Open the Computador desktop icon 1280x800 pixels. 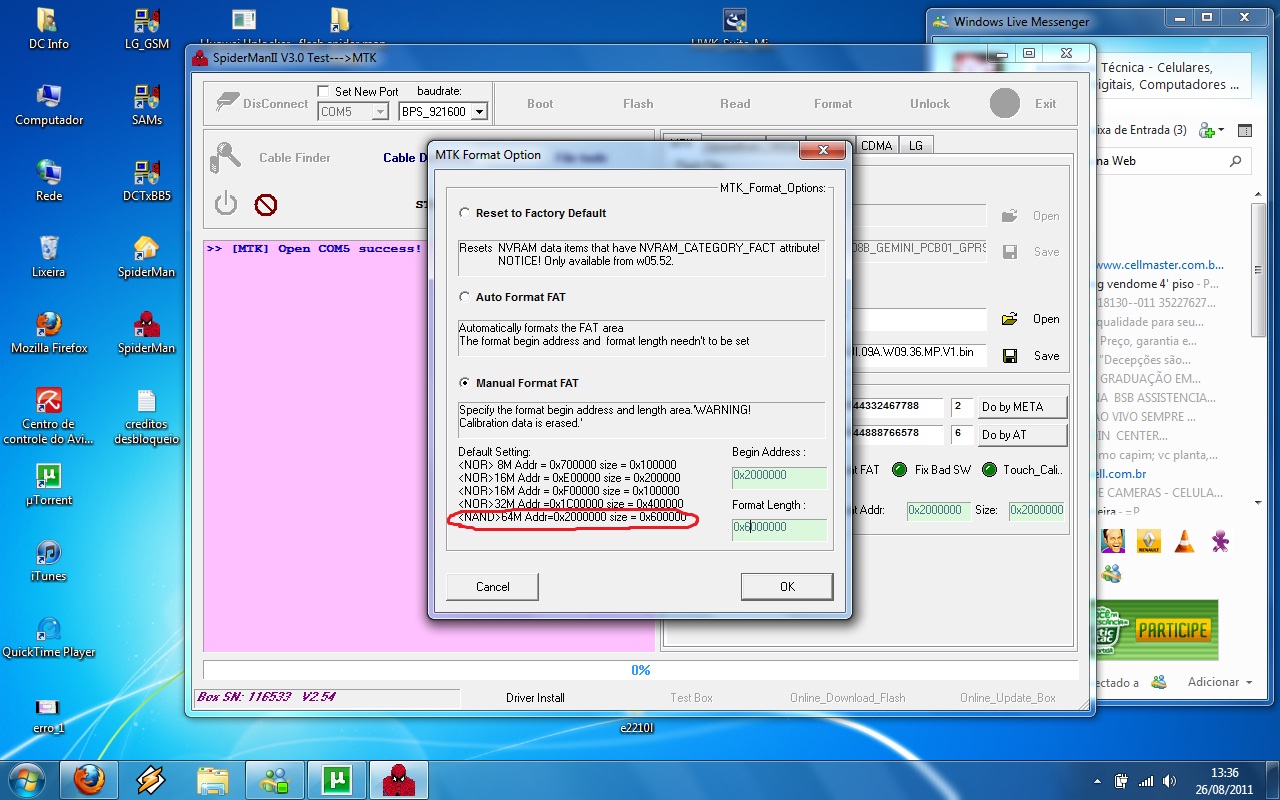click(49, 106)
